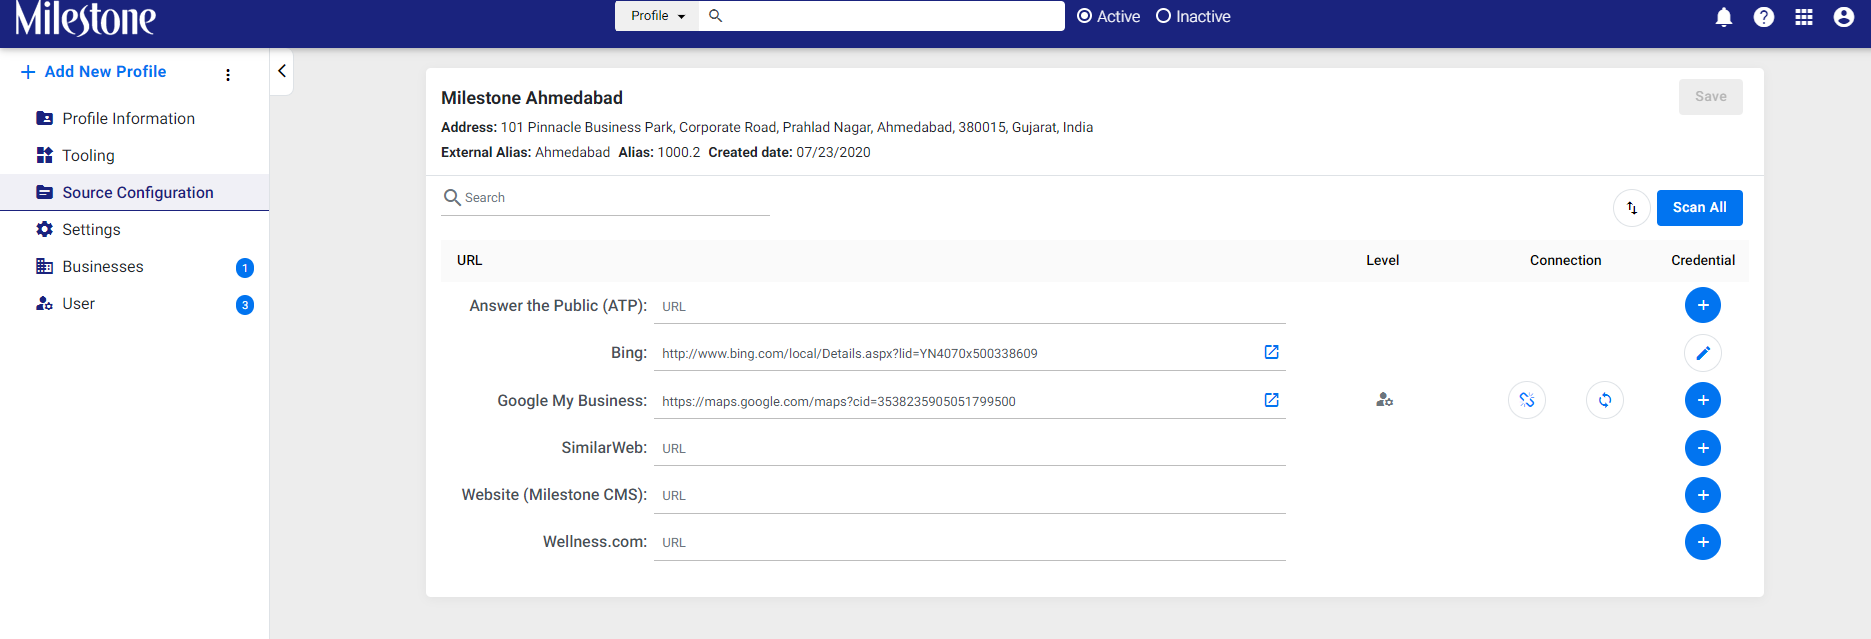Open the notifications bell
Image resolution: width=1871 pixels, height=639 pixels.
[x=1724, y=17]
